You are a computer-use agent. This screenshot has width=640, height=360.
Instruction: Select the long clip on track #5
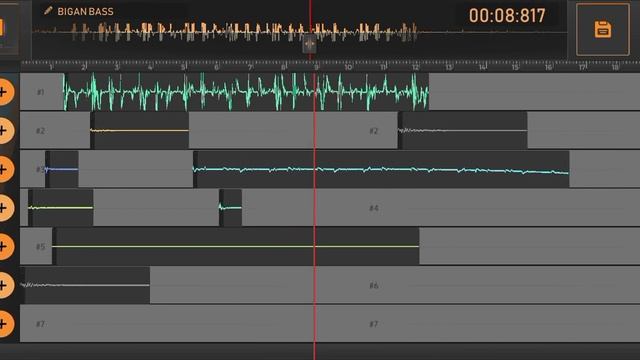236,247
